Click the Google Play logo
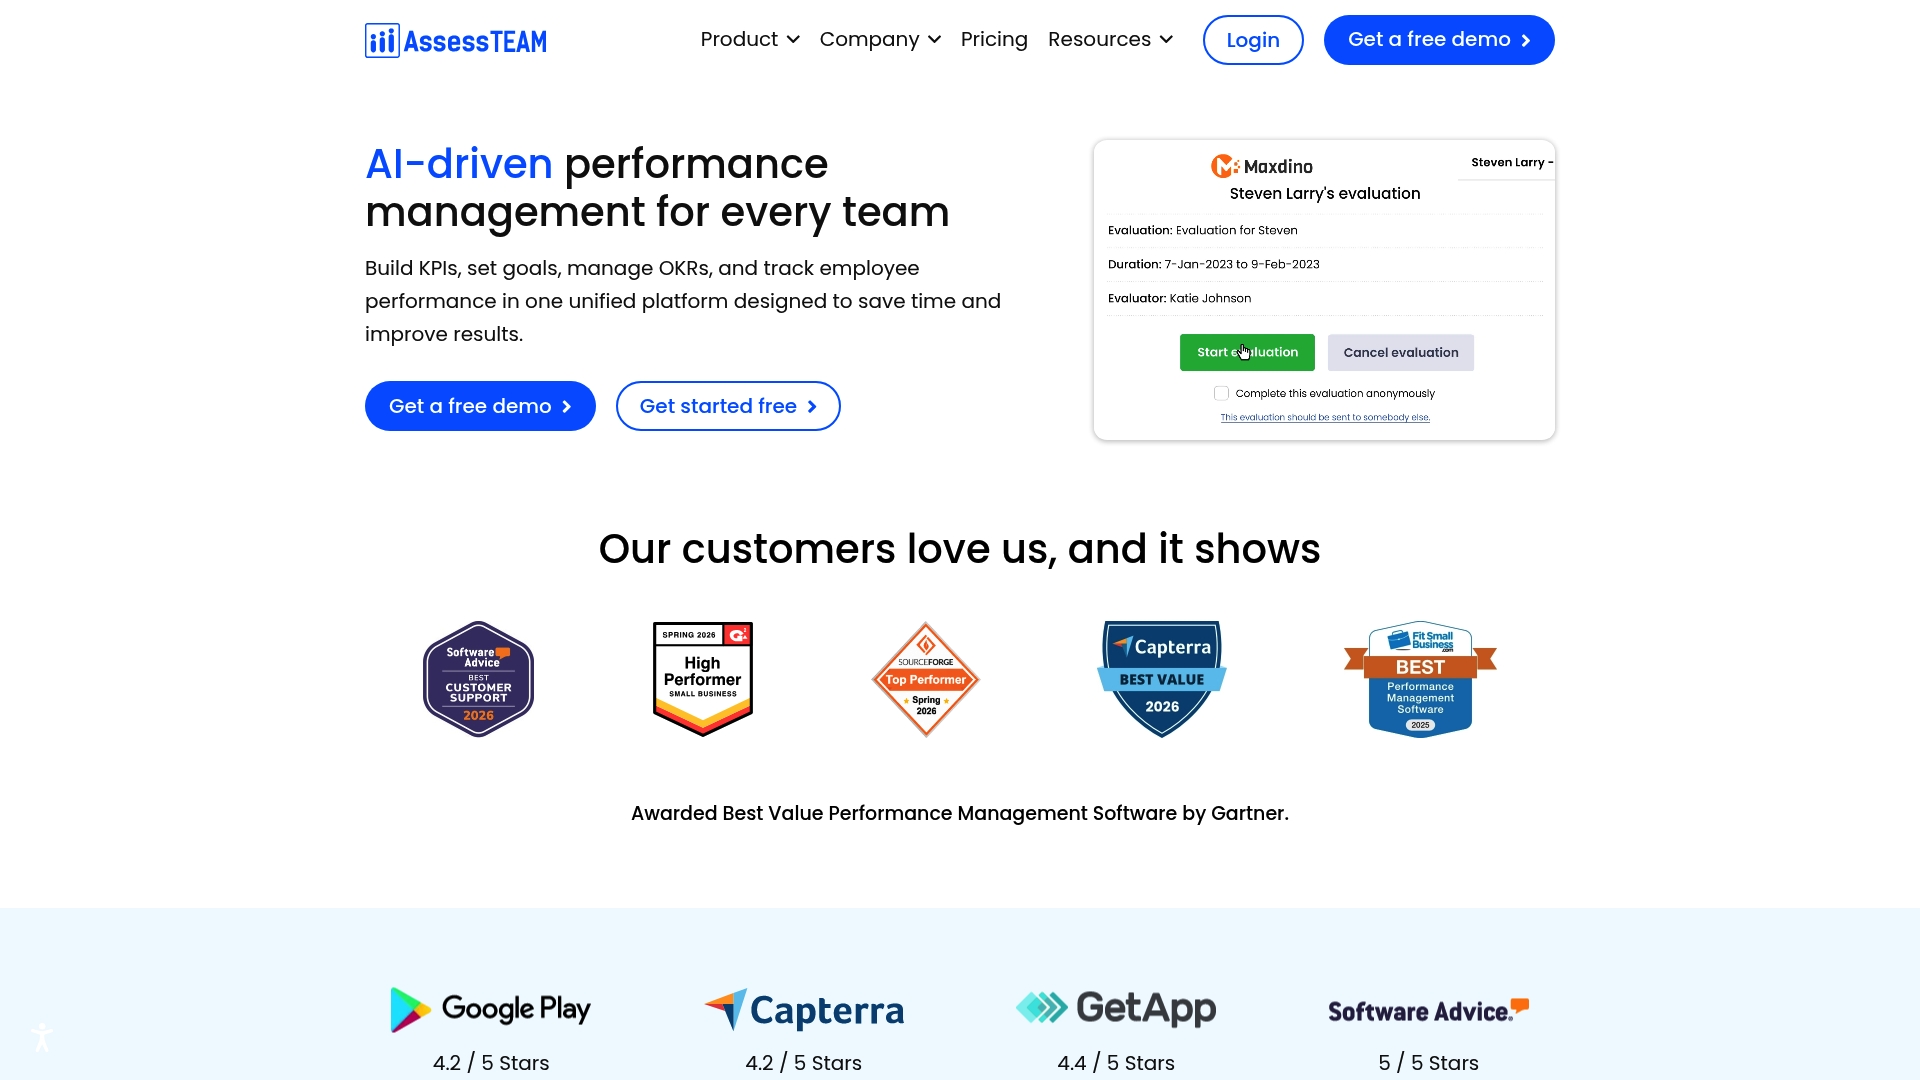The image size is (1920, 1080). tap(490, 1009)
